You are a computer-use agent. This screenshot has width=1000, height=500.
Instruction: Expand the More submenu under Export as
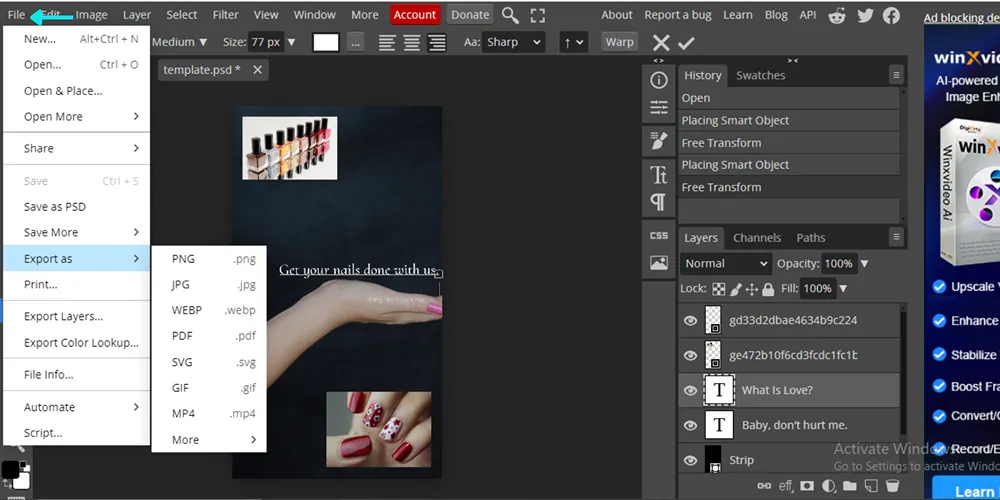tap(213, 440)
